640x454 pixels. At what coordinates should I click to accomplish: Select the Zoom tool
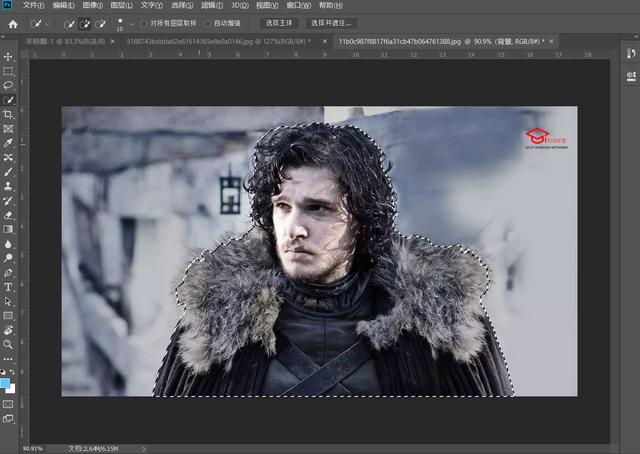pos(8,345)
